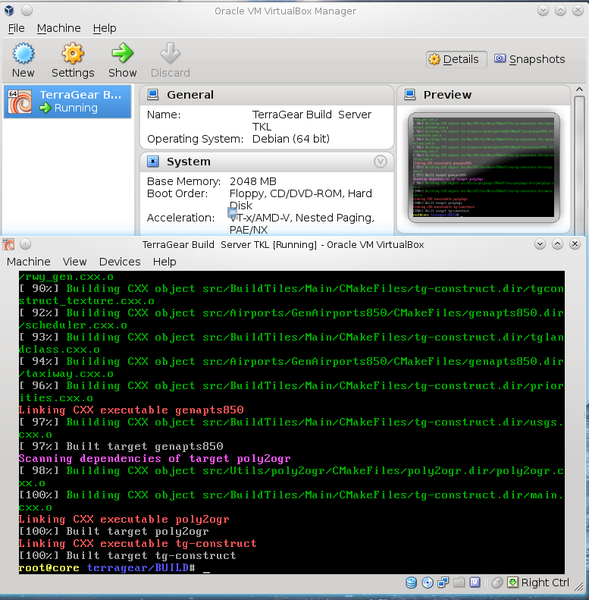
Task: Click the network adapters status bar icon
Action: pyautogui.click(x=443, y=582)
